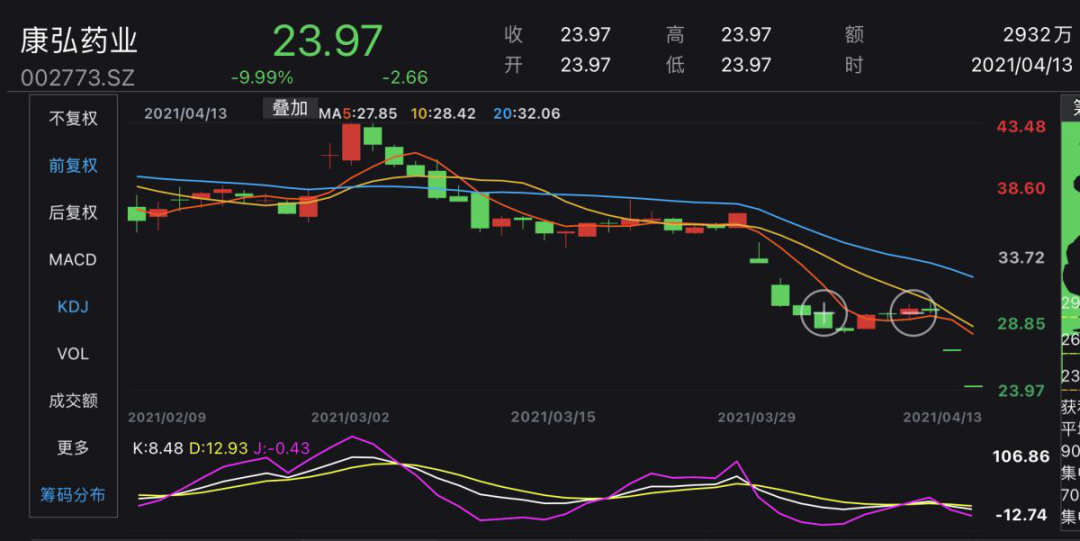The width and height of the screenshot is (1080, 541).
Task: Switch indicator to KDJ
Action: point(73,307)
